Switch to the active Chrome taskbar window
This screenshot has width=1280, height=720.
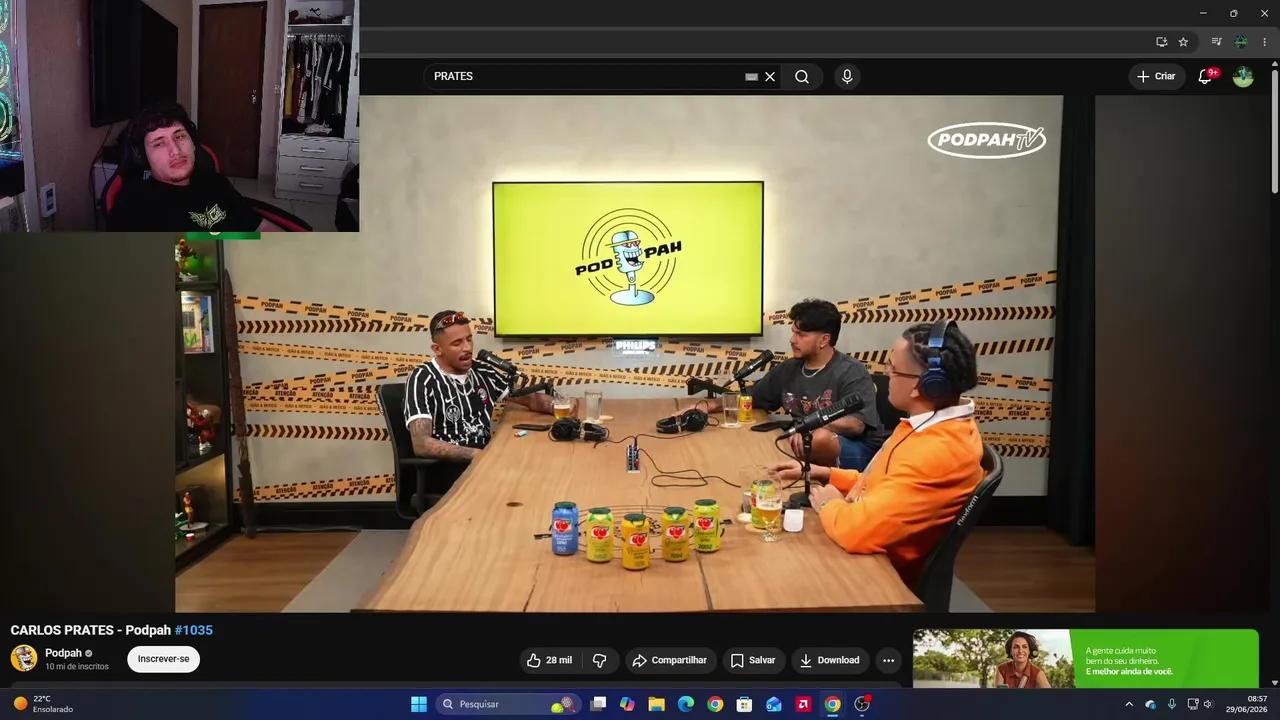pyautogui.click(x=832, y=704)
